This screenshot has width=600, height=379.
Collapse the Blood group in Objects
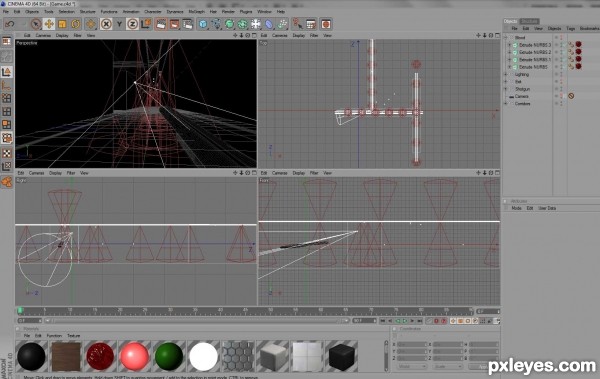506,38
